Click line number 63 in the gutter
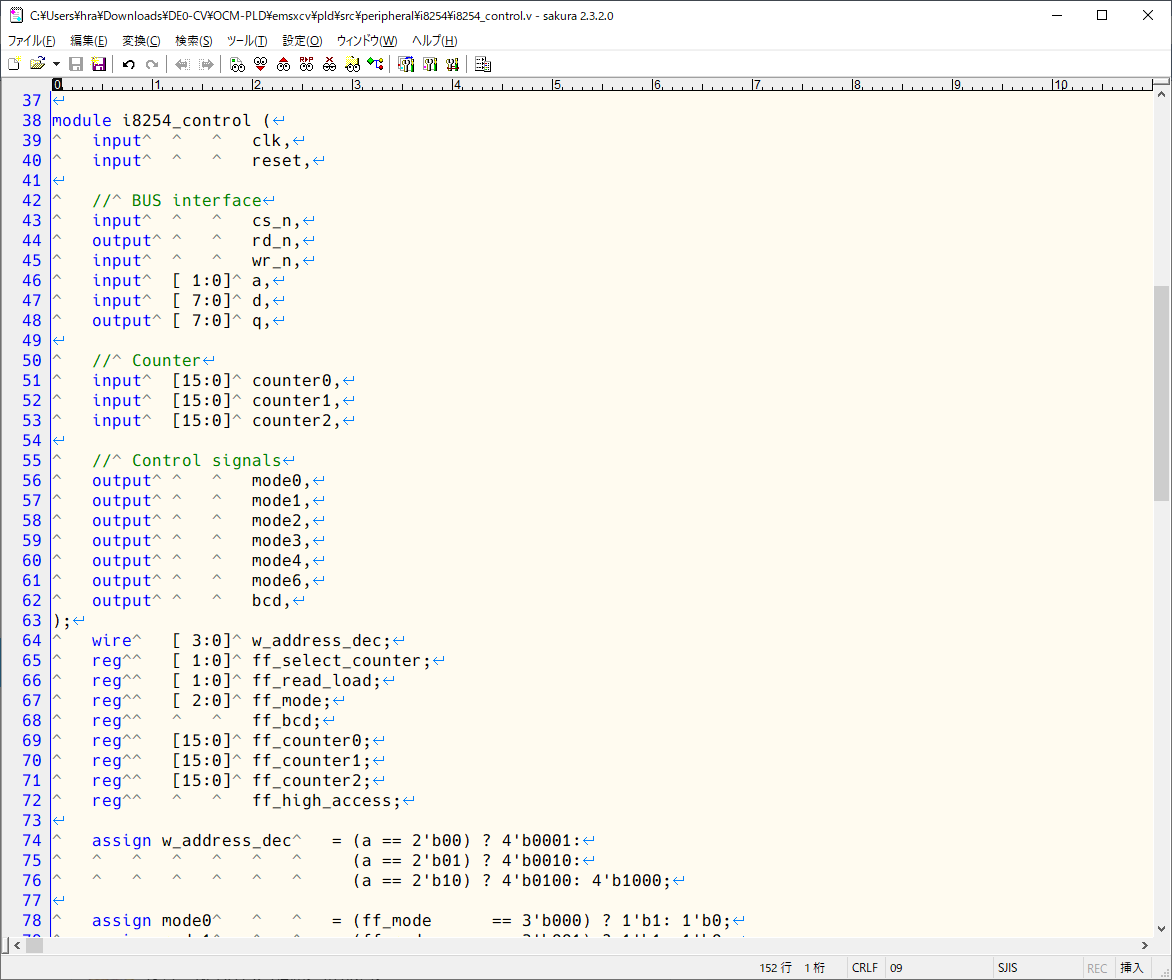Image resolution: width=1172 pixels, height=980 pixels. (31, 620)
